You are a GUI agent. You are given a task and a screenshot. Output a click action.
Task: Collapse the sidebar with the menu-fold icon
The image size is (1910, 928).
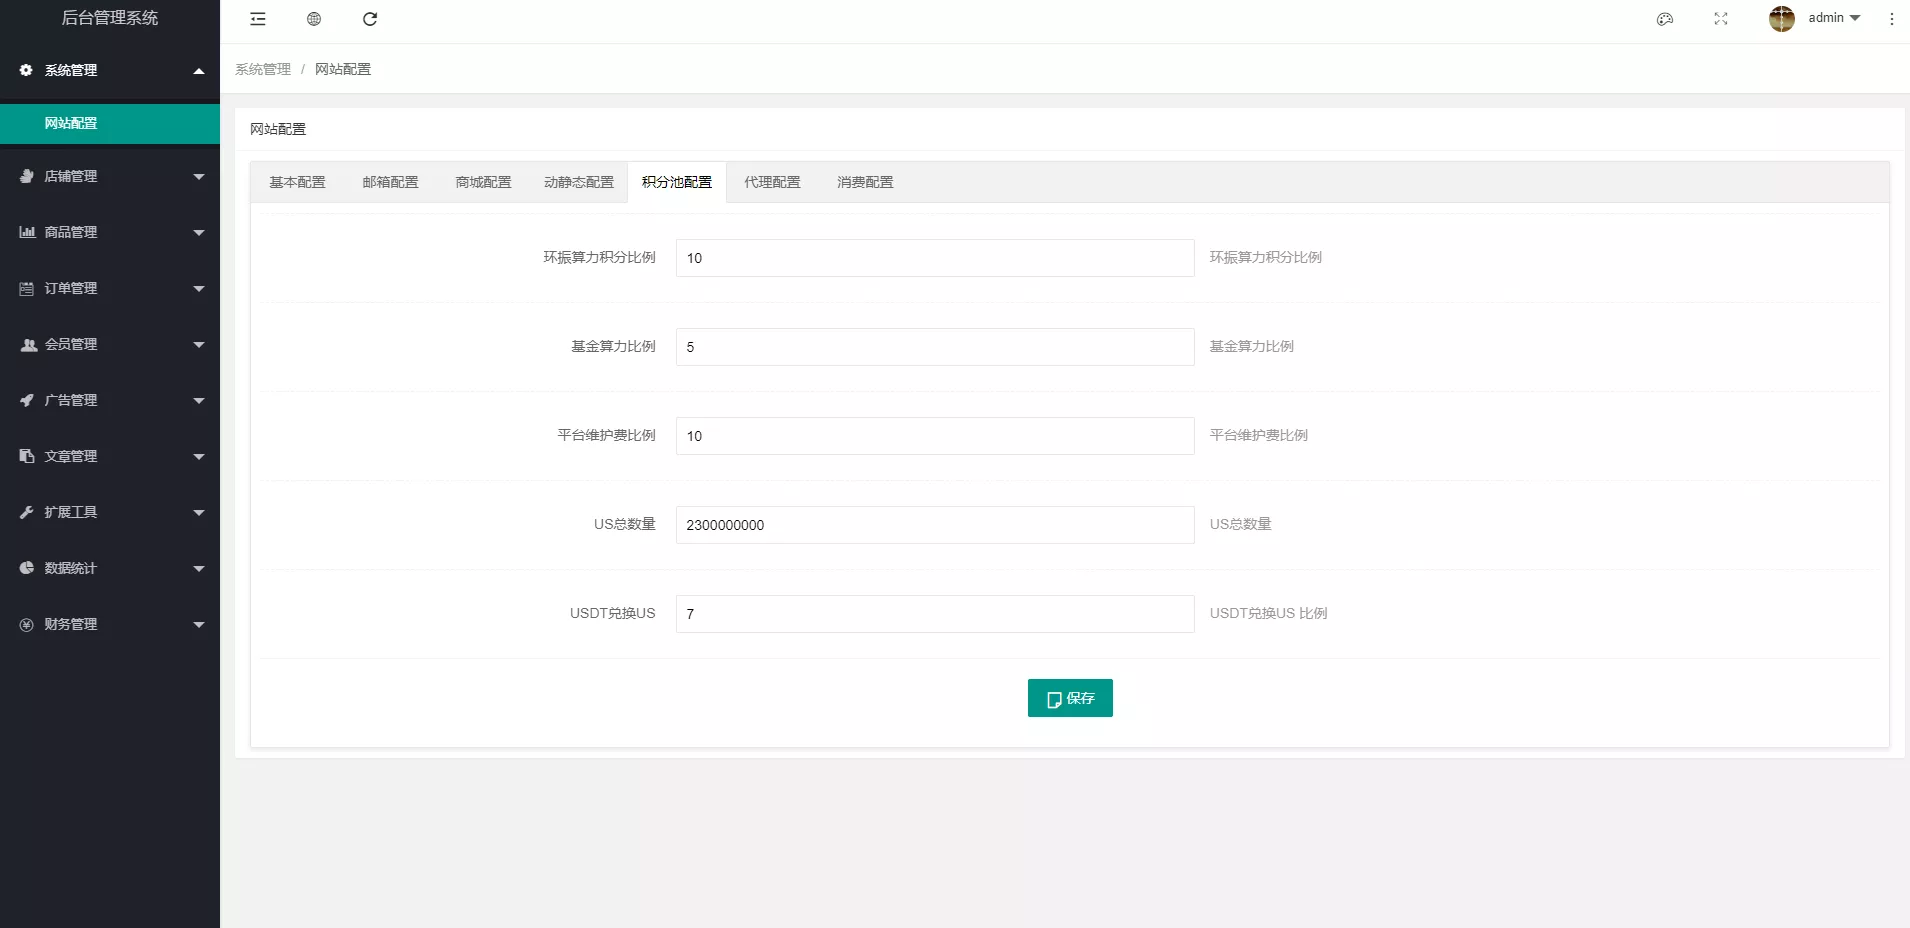(258, 19)
